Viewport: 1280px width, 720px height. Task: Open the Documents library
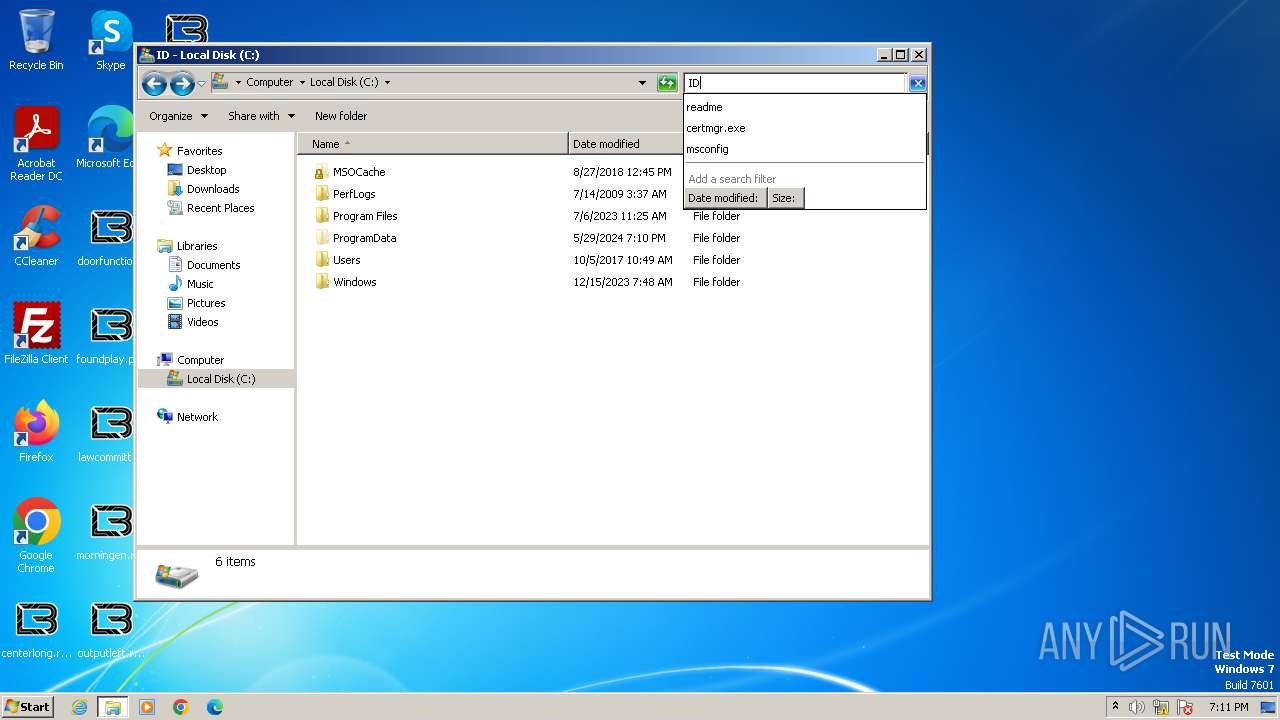pyautogui.click(x=213, y=265)
